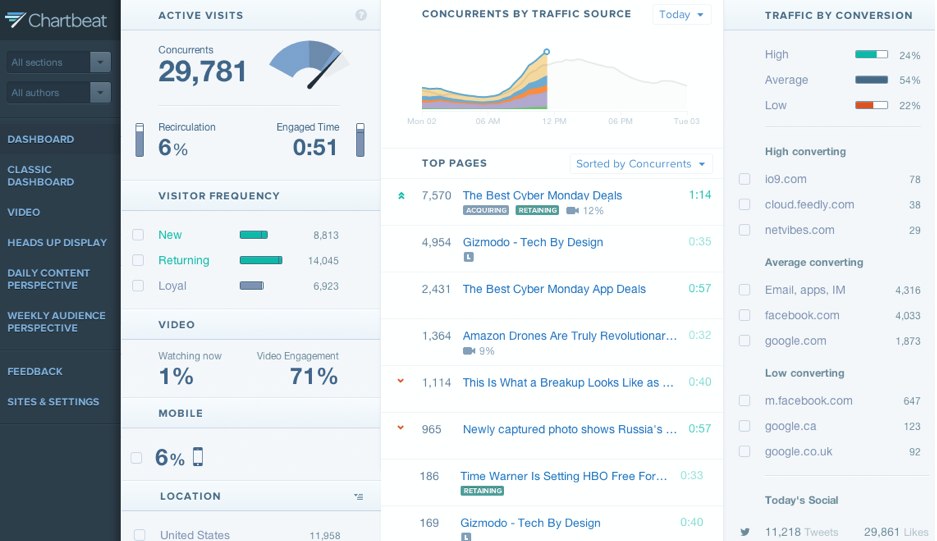The image size is (937, 541).
Task: Open Time Warner Is Setting HBO Free
Action: click(x=564, y=476)
